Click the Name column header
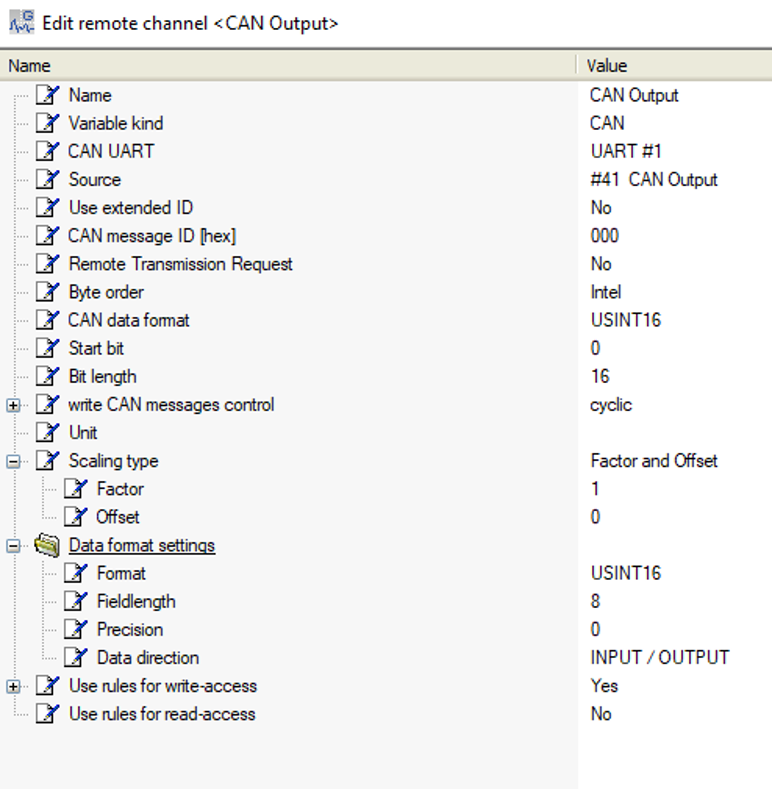Image resolution: width=772 pixels, height=789 pixels. (x=288, y=65)
